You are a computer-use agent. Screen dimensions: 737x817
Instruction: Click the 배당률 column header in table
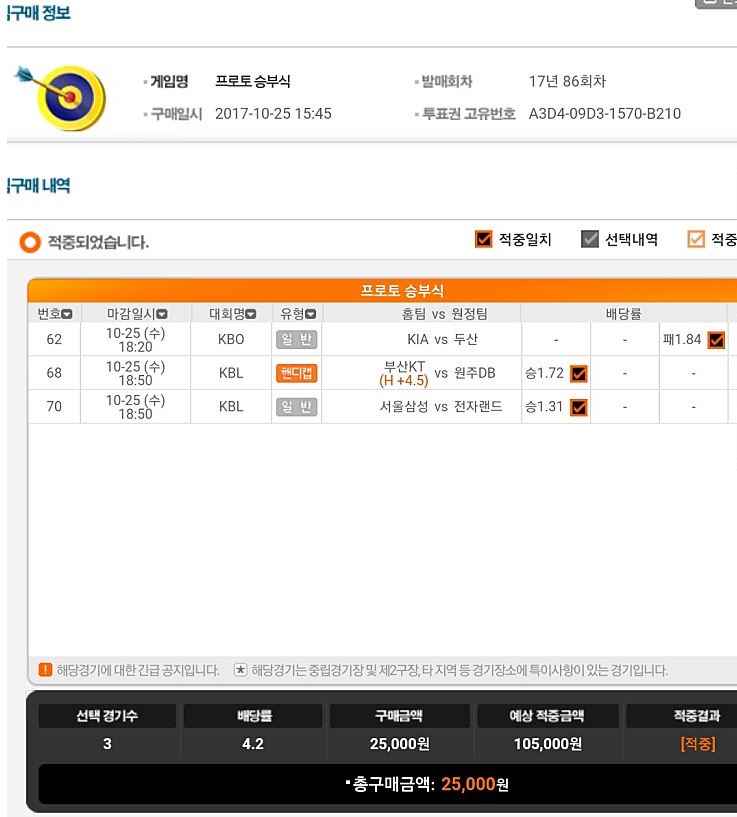[623, 314]
